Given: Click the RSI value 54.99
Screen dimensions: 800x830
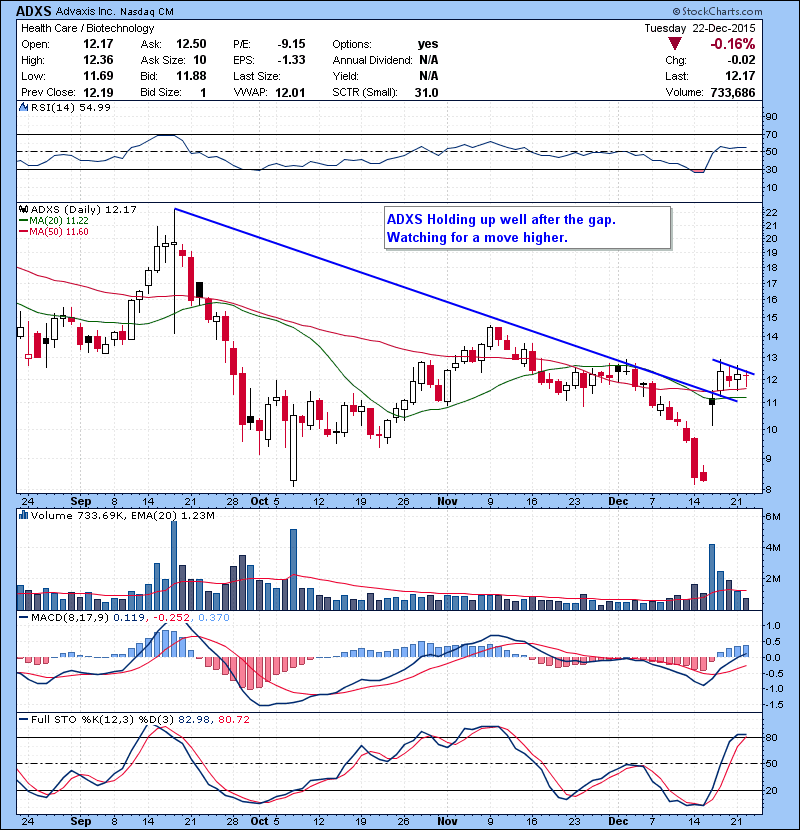Looking at the screenshot, I should pos(94,107).
